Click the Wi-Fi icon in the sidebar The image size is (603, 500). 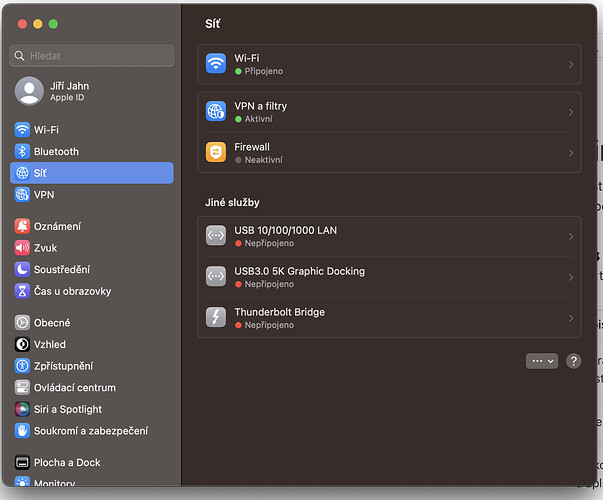22,130
